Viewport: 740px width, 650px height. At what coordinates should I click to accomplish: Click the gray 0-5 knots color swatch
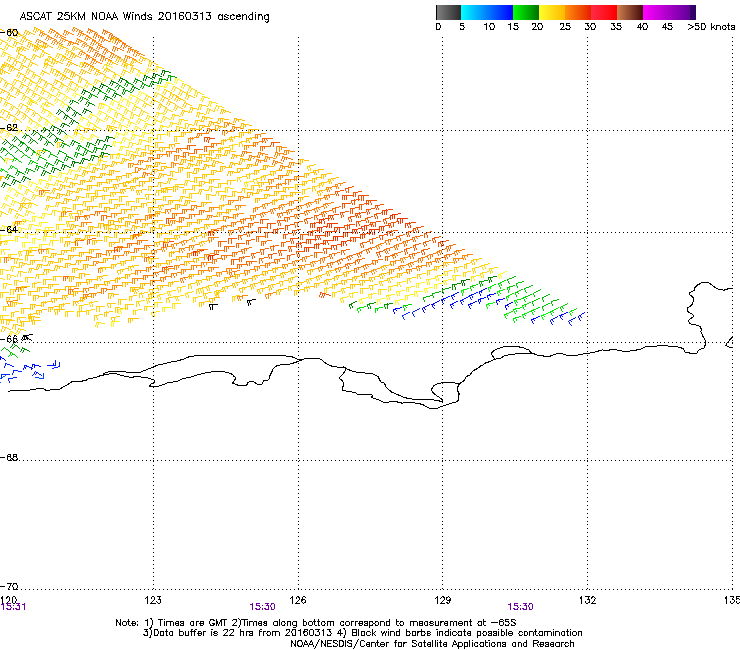448,12
